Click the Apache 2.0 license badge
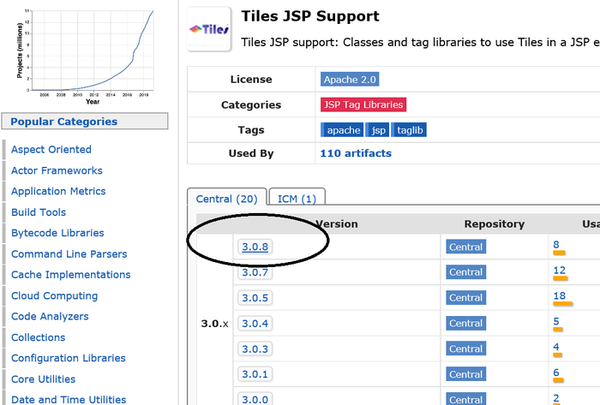This screenshot has width=600, height=405. click(350, 79)
